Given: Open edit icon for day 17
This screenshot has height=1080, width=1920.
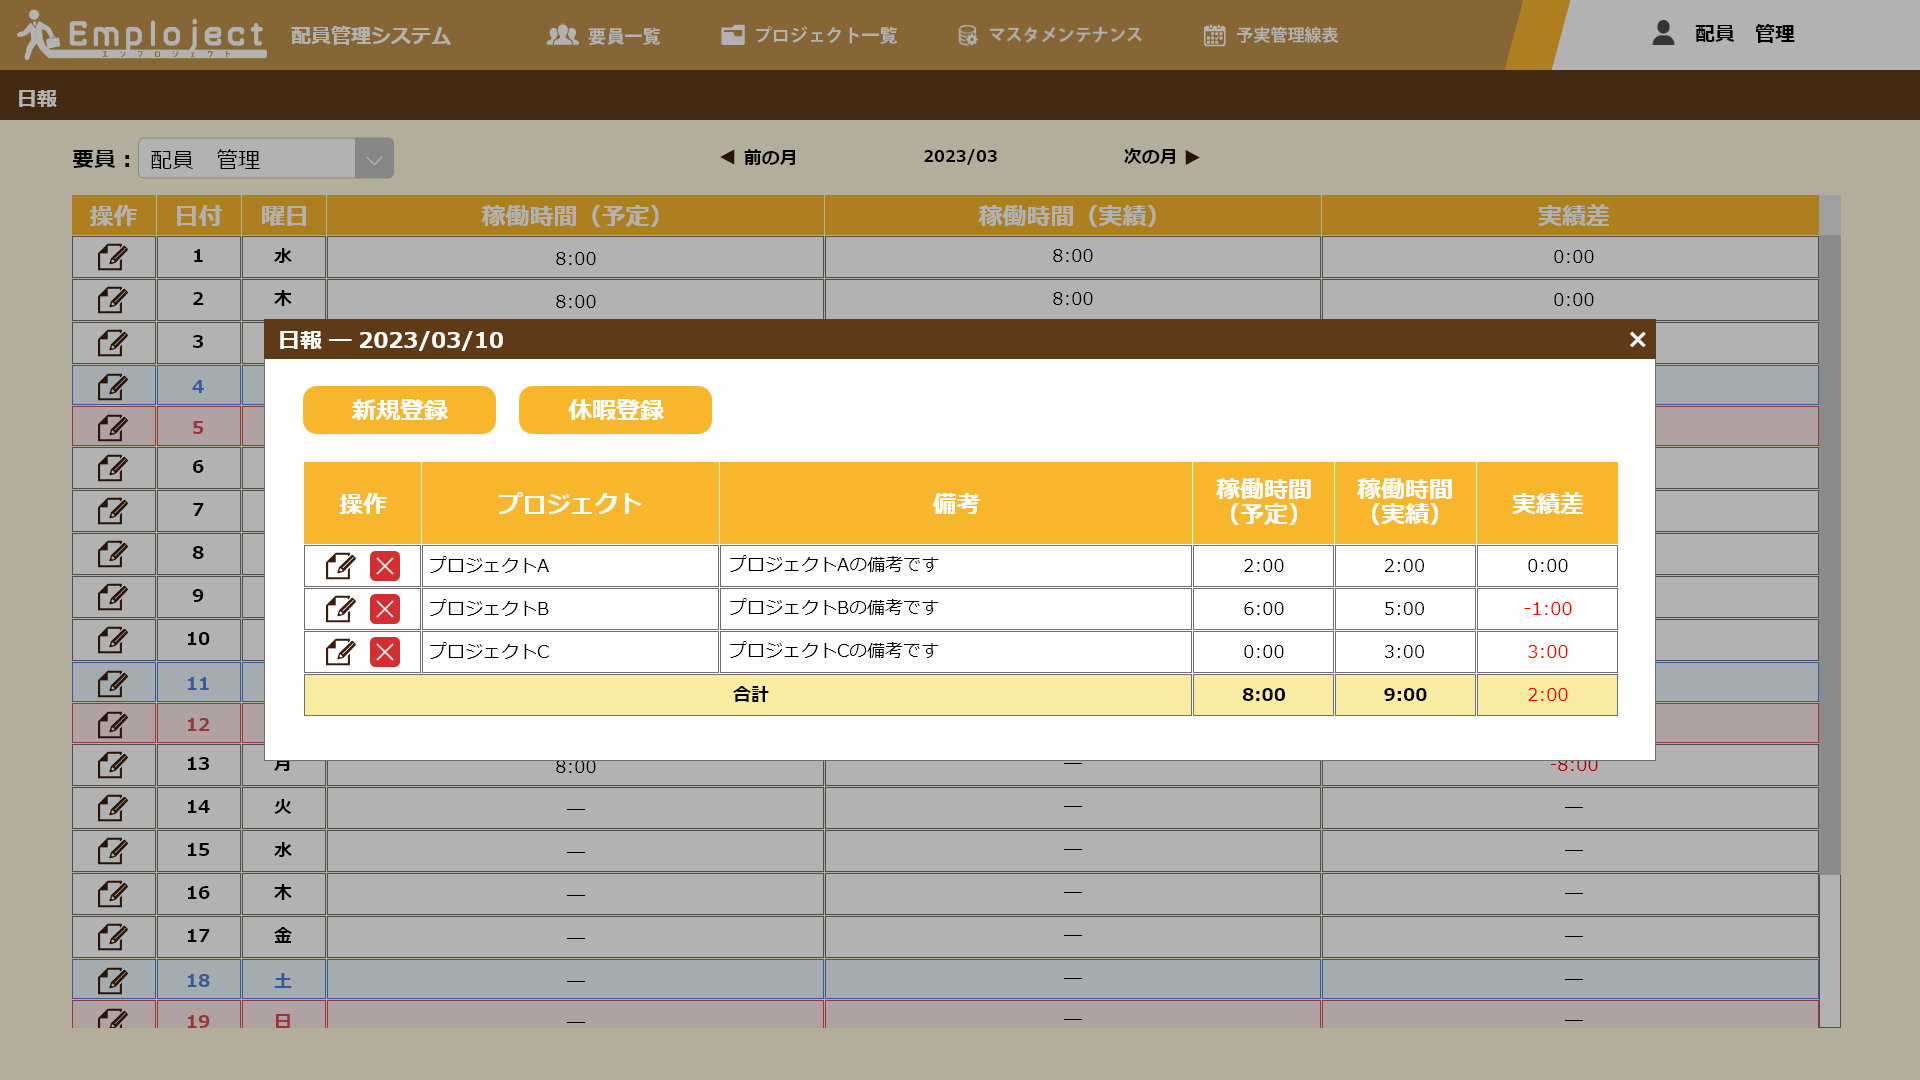Looking at the screenshot, I should (x=113, y=937).
